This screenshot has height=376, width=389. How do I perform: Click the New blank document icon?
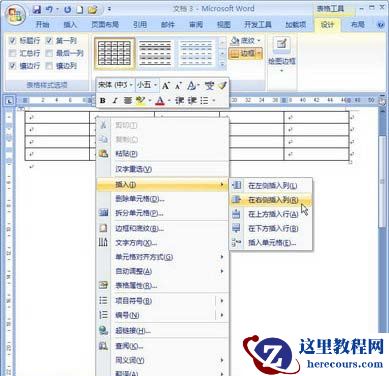tap(79, 10)
